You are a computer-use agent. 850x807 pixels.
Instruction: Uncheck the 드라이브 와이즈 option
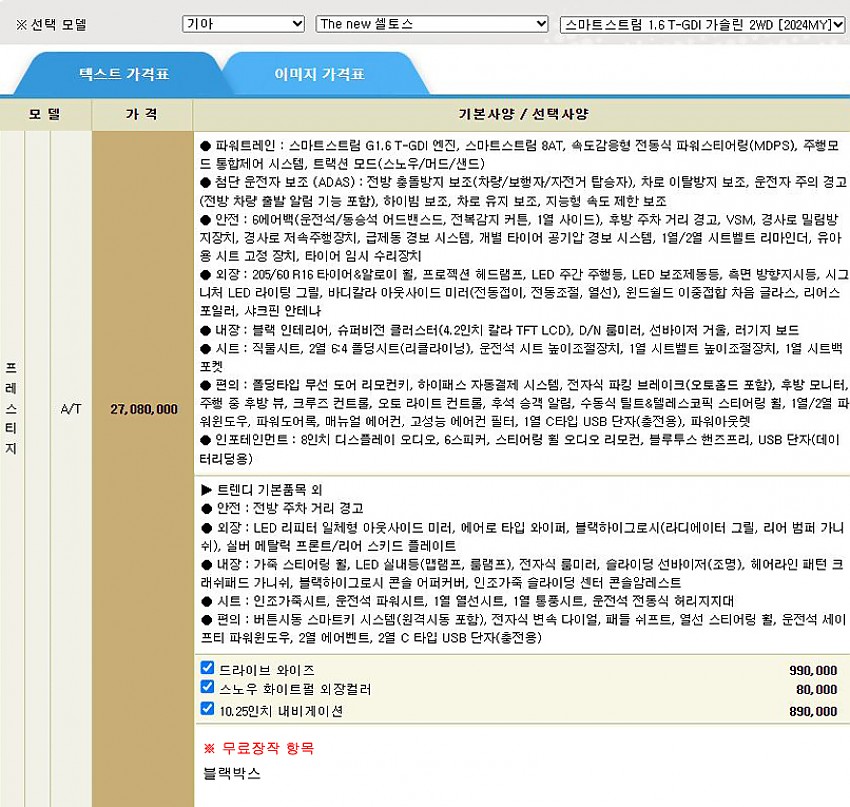tap(207, 668)
